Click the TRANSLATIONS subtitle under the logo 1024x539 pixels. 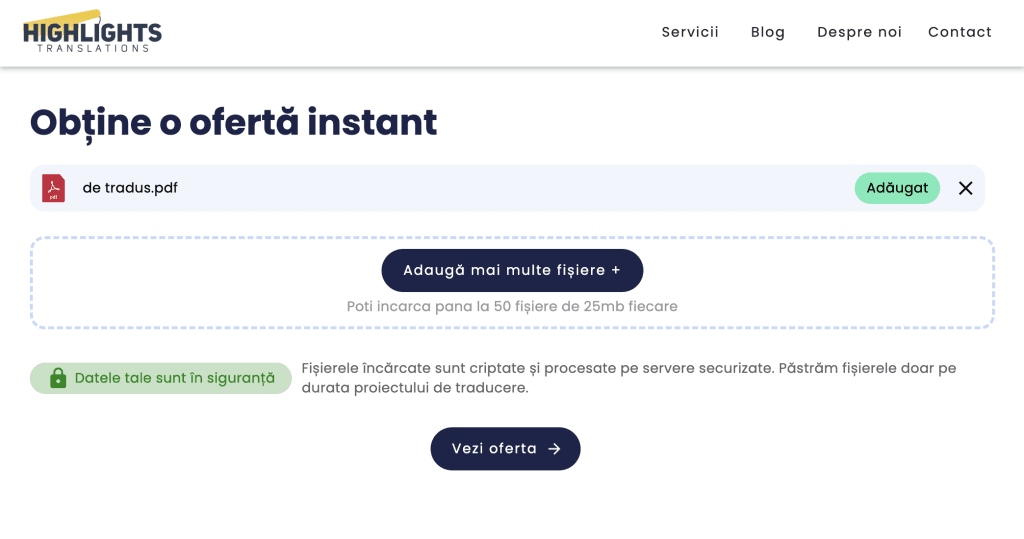tap(93, 48)
